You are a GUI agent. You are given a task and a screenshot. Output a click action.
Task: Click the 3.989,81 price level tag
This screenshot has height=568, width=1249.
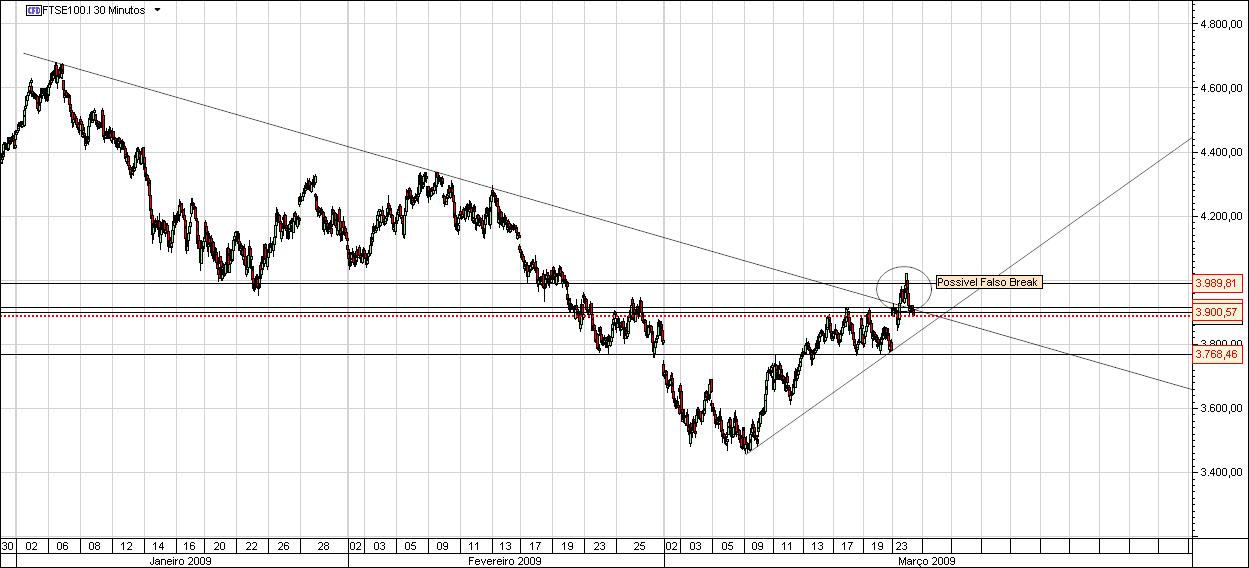[x=1217, y=283]
